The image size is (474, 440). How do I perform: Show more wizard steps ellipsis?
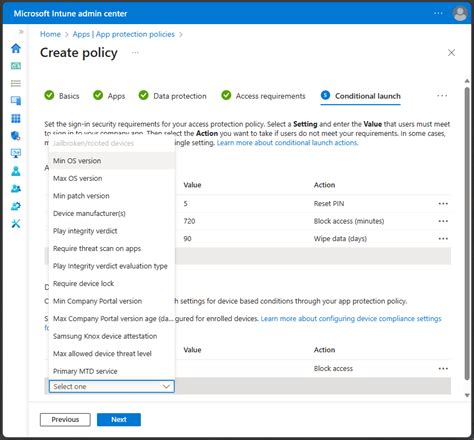click(442, 96)
